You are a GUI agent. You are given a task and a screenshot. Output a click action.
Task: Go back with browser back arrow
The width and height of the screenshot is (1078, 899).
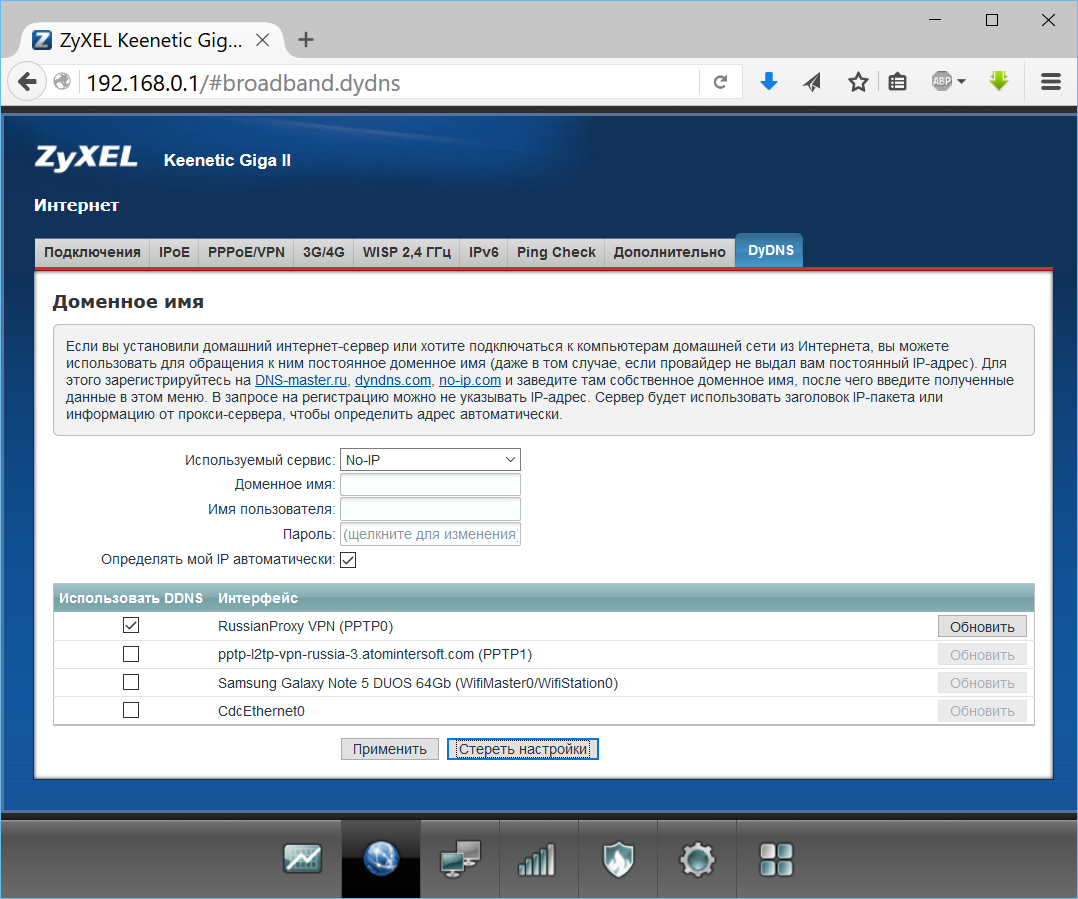[27, 82]
